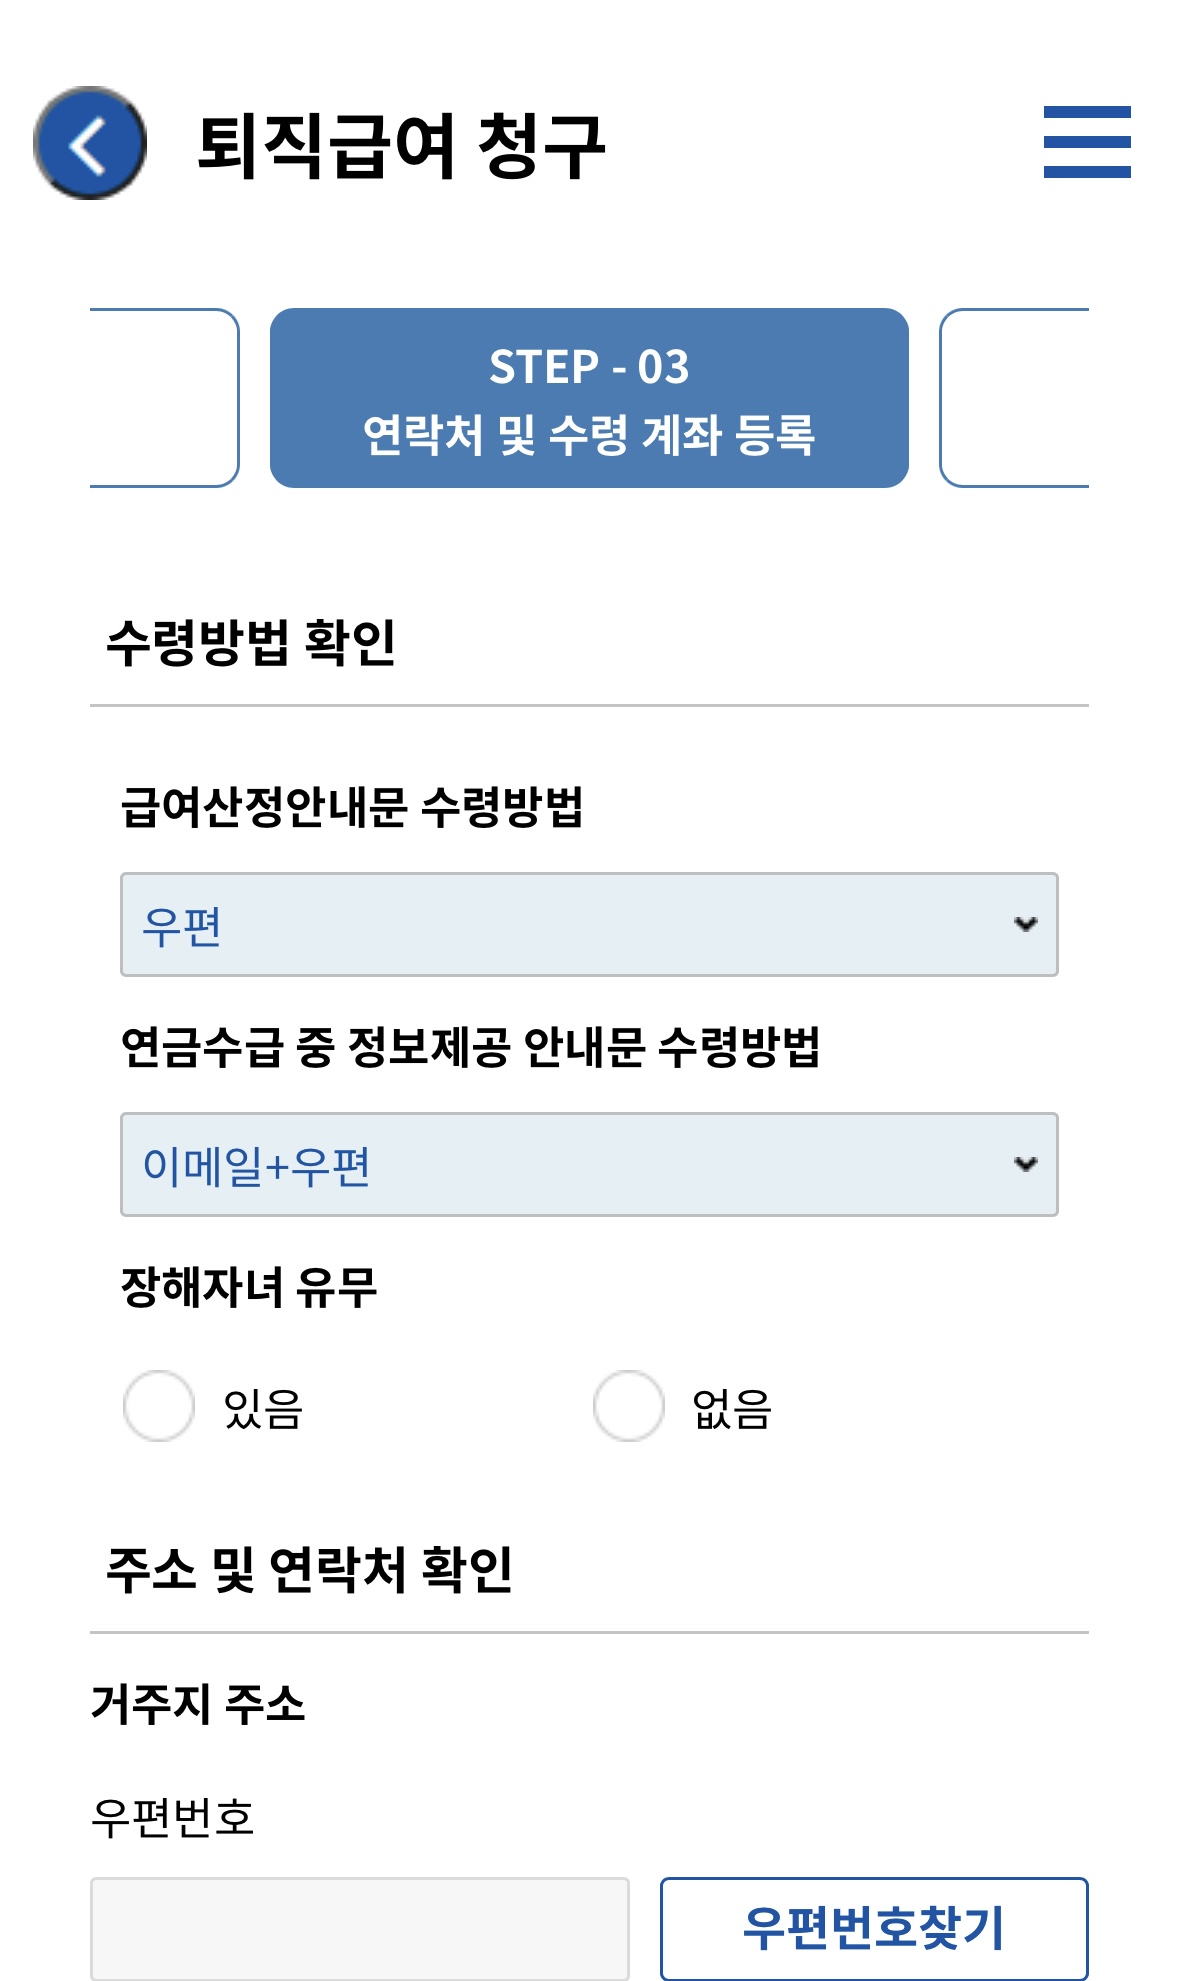Click the 우편번호찾기 button
Screen dimensions: 1179x1981
[875, 1930]
